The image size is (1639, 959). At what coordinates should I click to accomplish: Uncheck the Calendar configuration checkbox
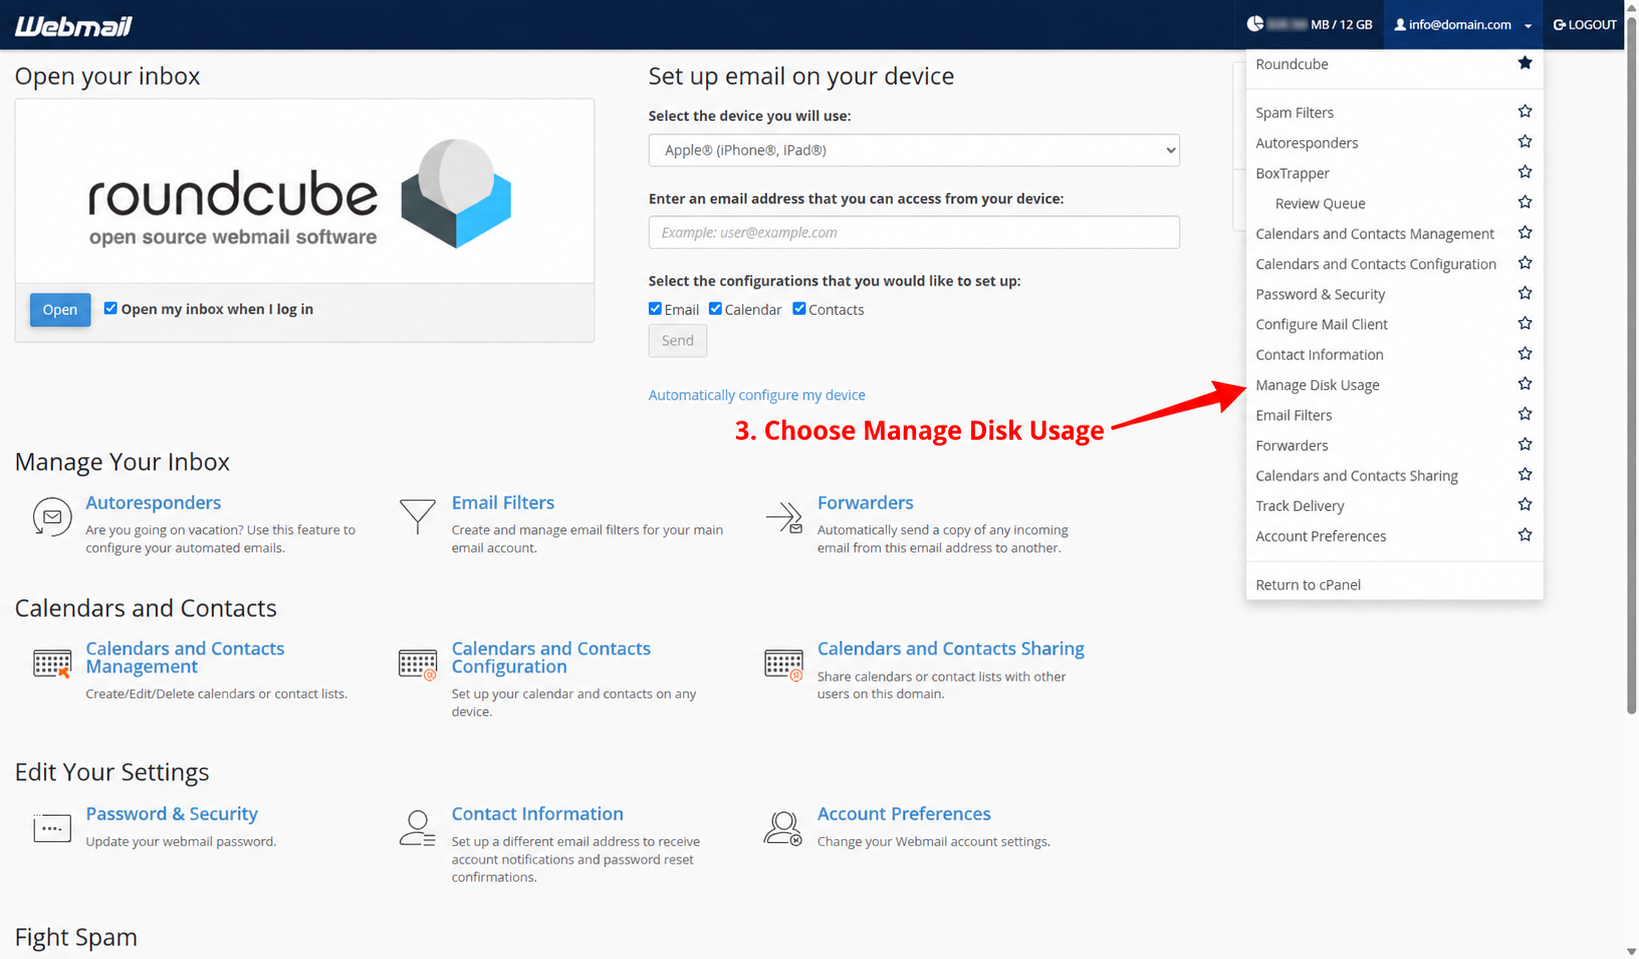coord(715,308)
